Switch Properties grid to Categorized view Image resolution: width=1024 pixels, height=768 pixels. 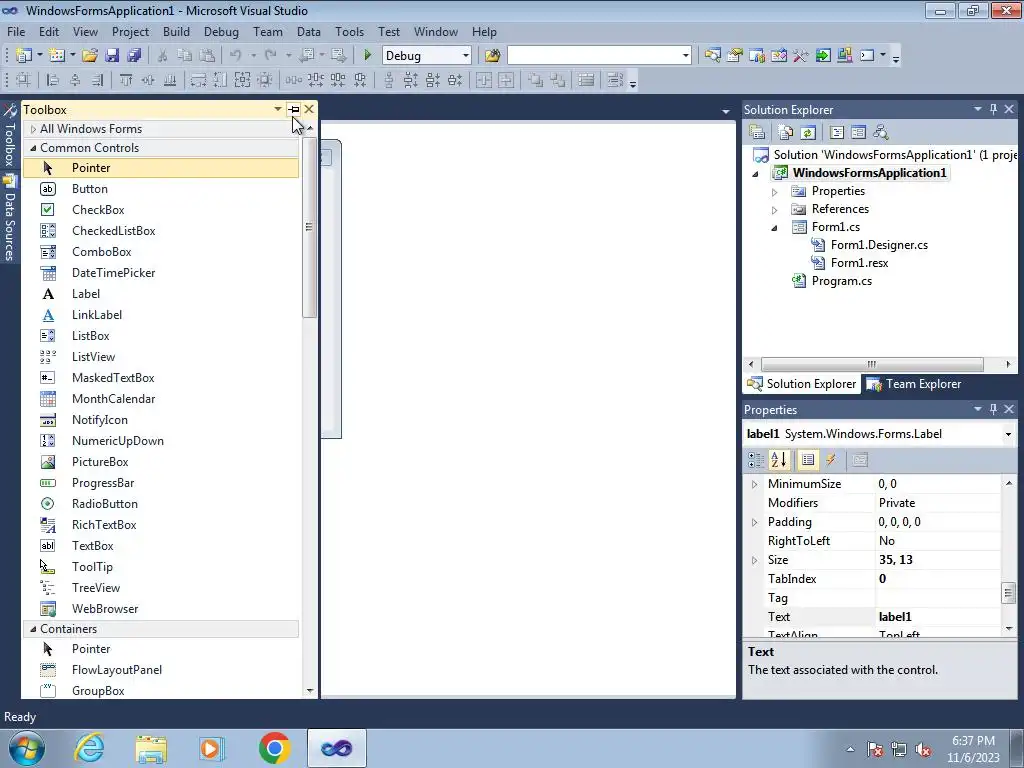pyautogui.click(x=756, y=460)
